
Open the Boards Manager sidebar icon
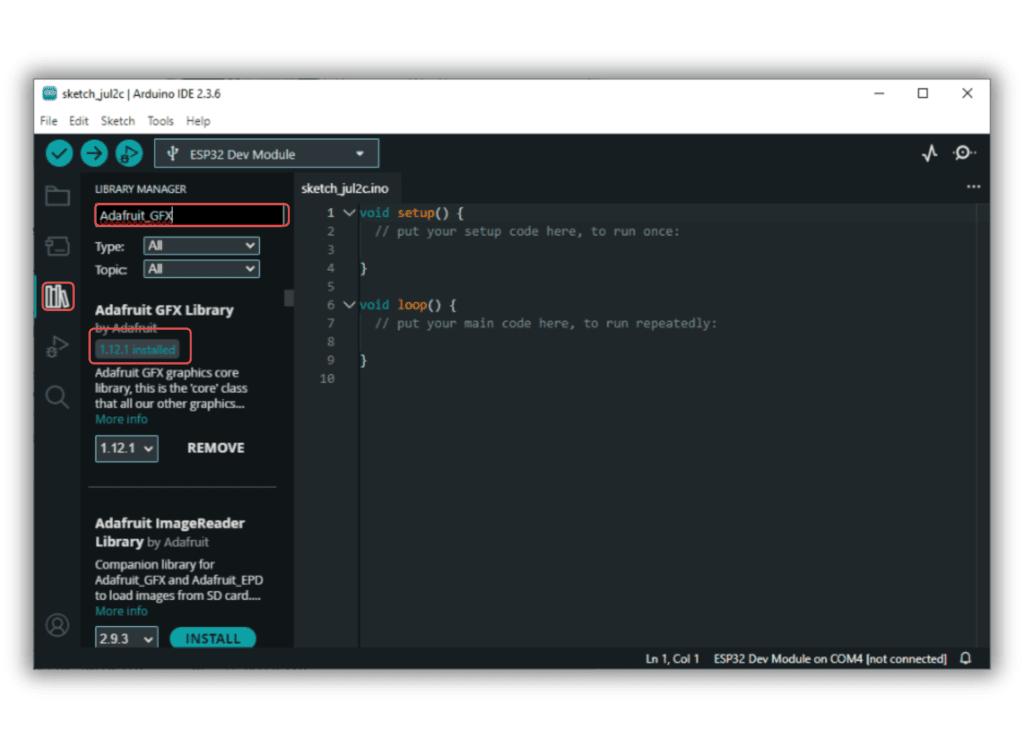tap(57, 246)
